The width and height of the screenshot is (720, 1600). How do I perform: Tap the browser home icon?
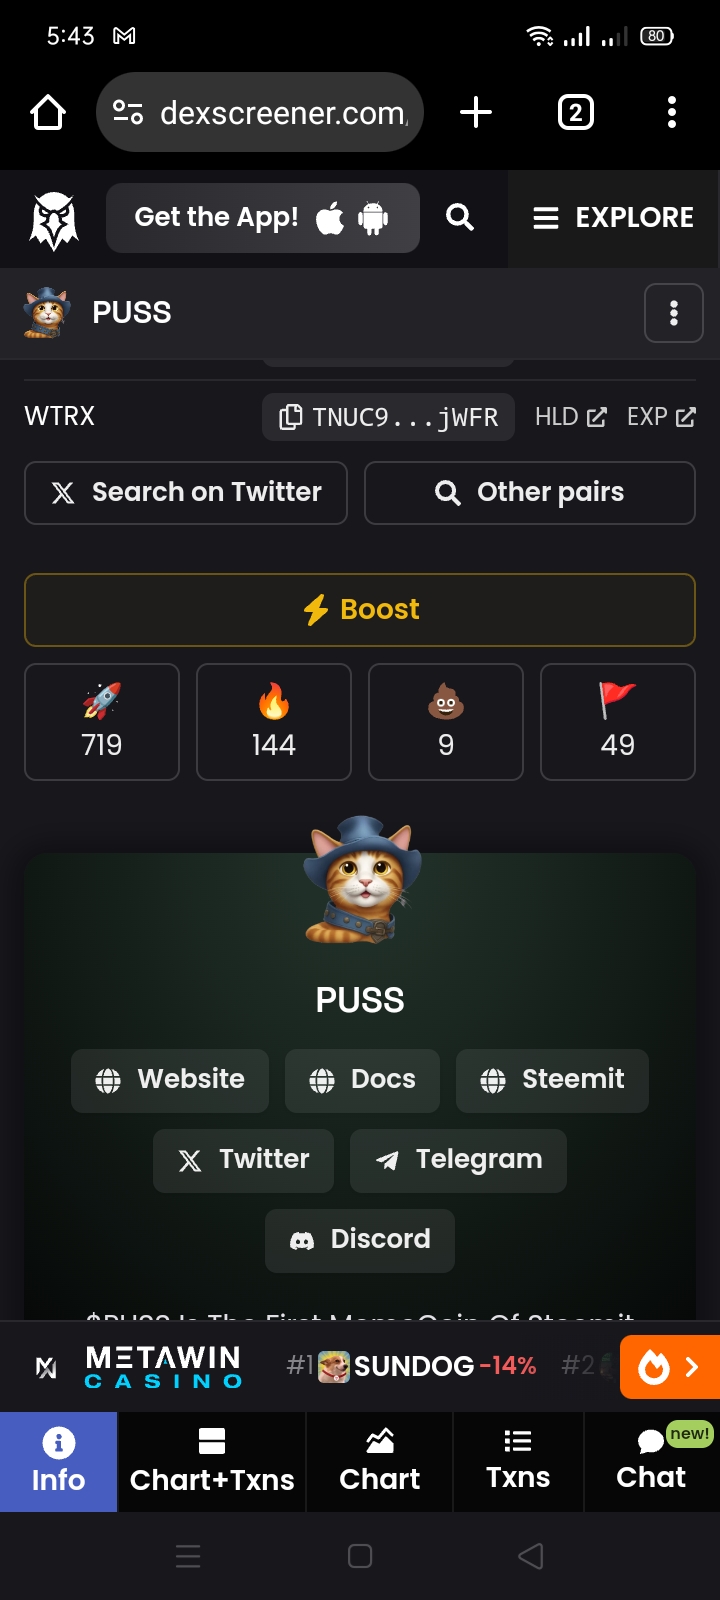coord(48,113)
